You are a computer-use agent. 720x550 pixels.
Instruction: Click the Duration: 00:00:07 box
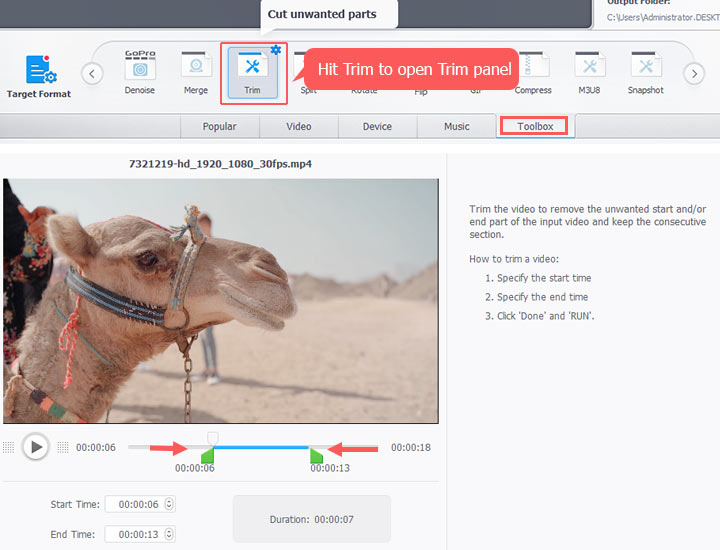pyautogui.click(x=312, y=519)
